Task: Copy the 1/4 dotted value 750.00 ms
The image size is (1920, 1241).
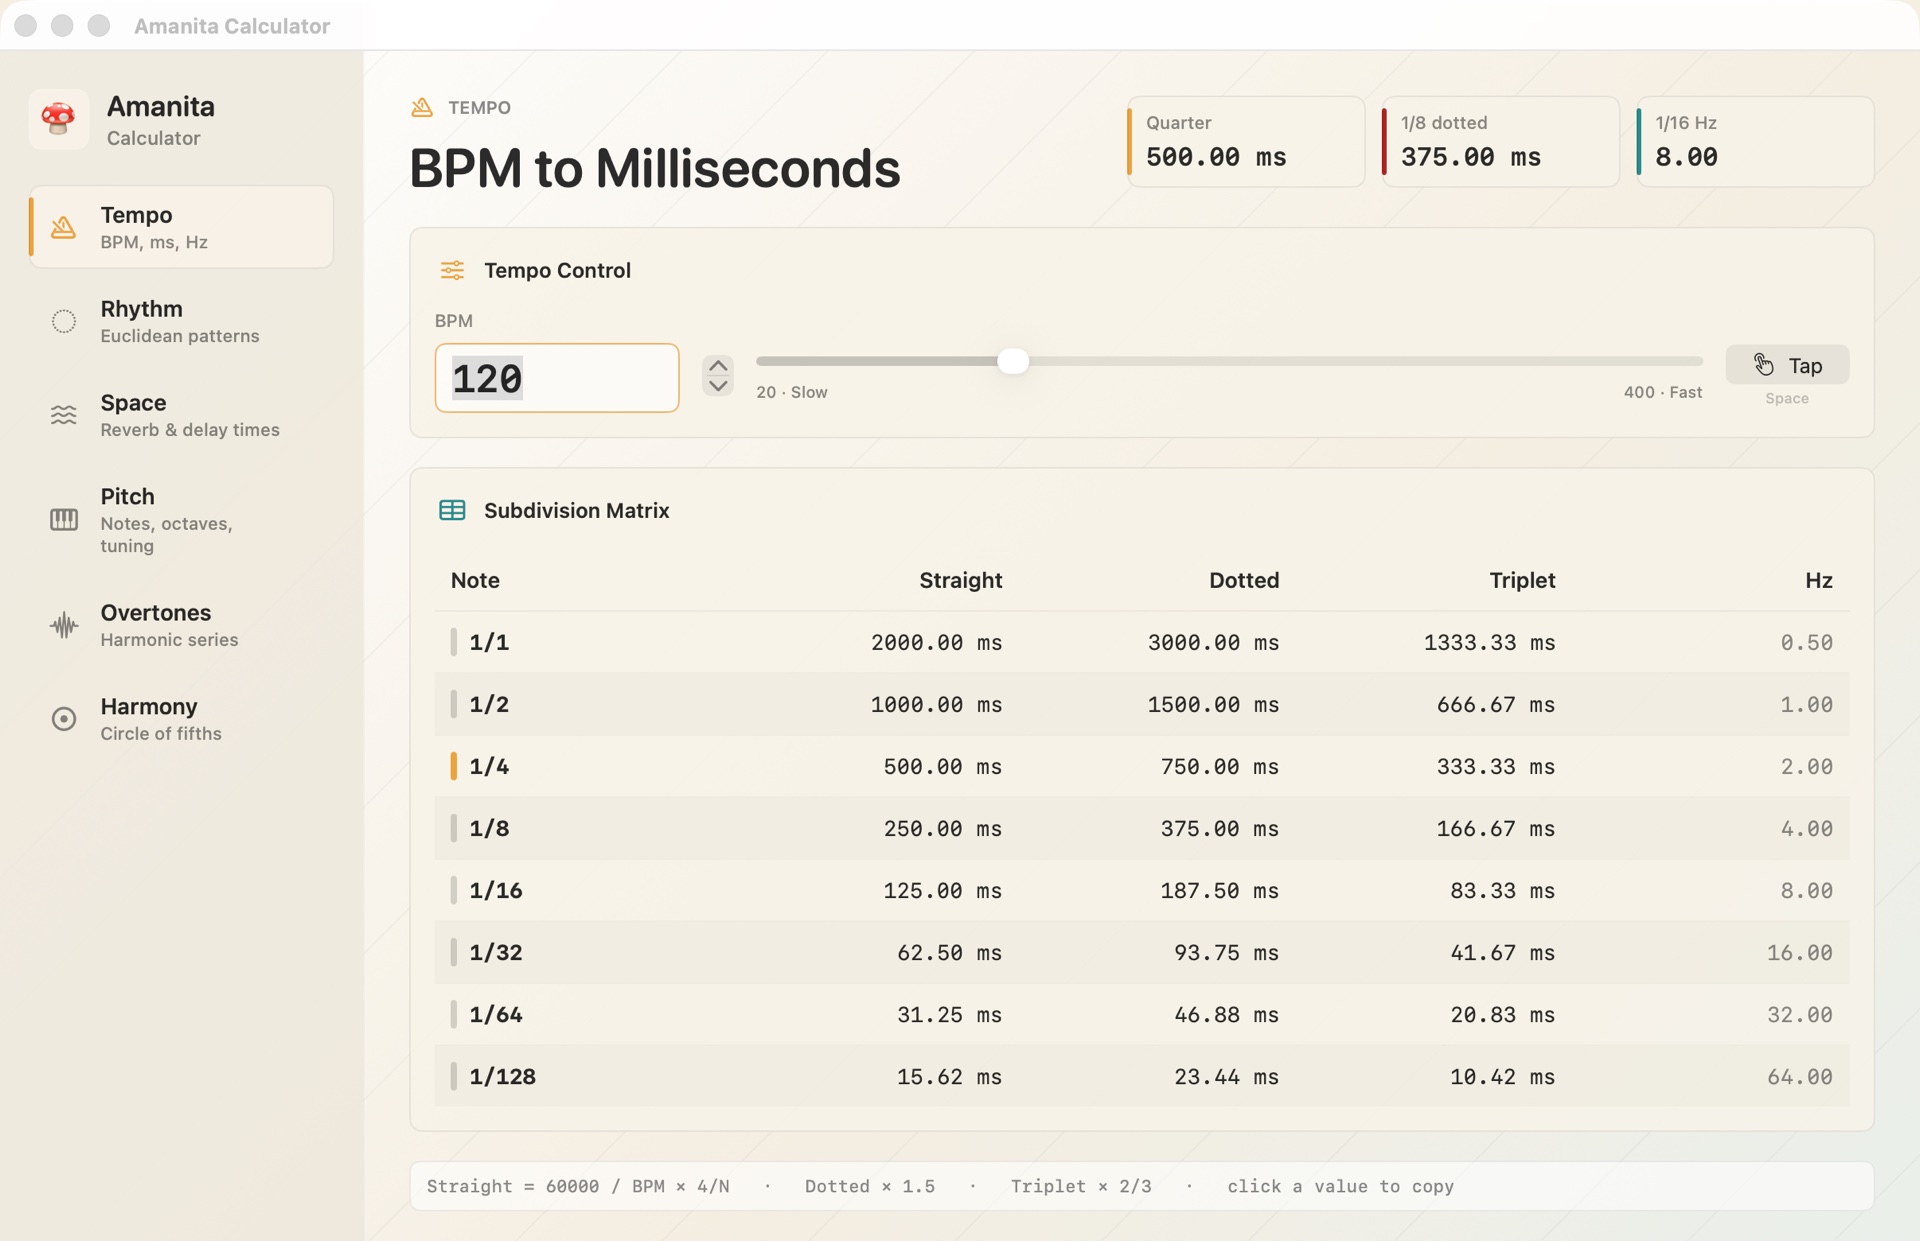Action: 1220,767
